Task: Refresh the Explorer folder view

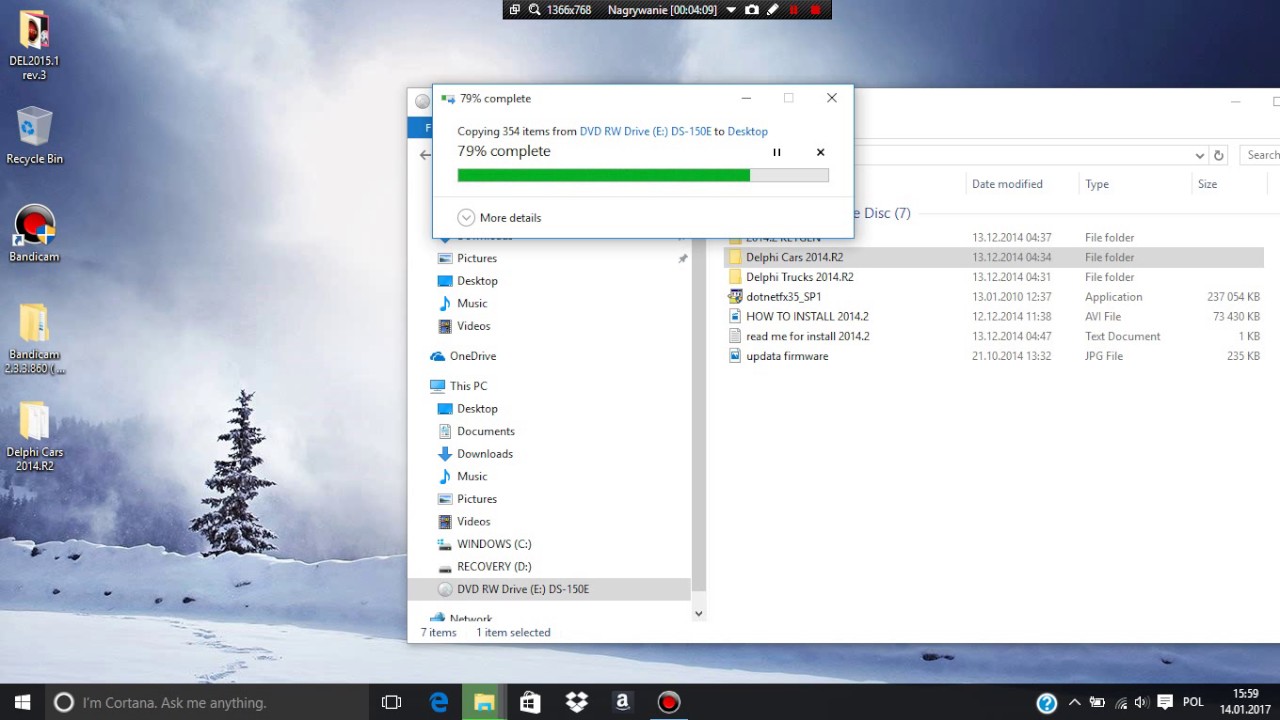Action: [1218, 155]
